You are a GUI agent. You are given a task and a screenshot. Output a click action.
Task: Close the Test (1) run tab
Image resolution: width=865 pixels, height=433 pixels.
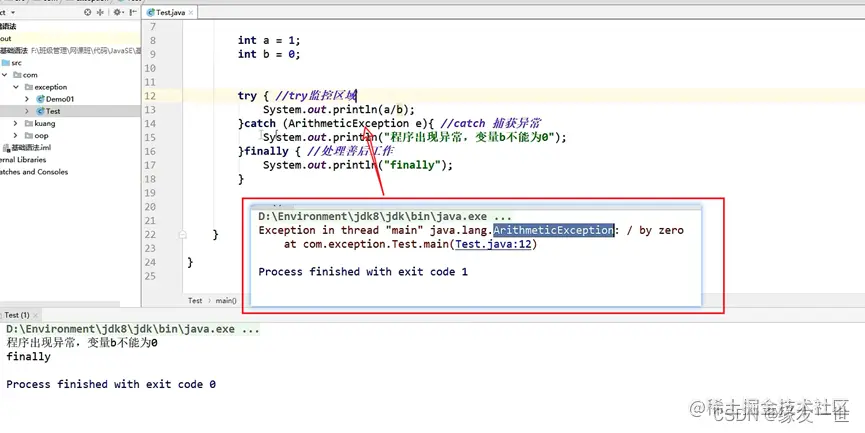[35, 316]
